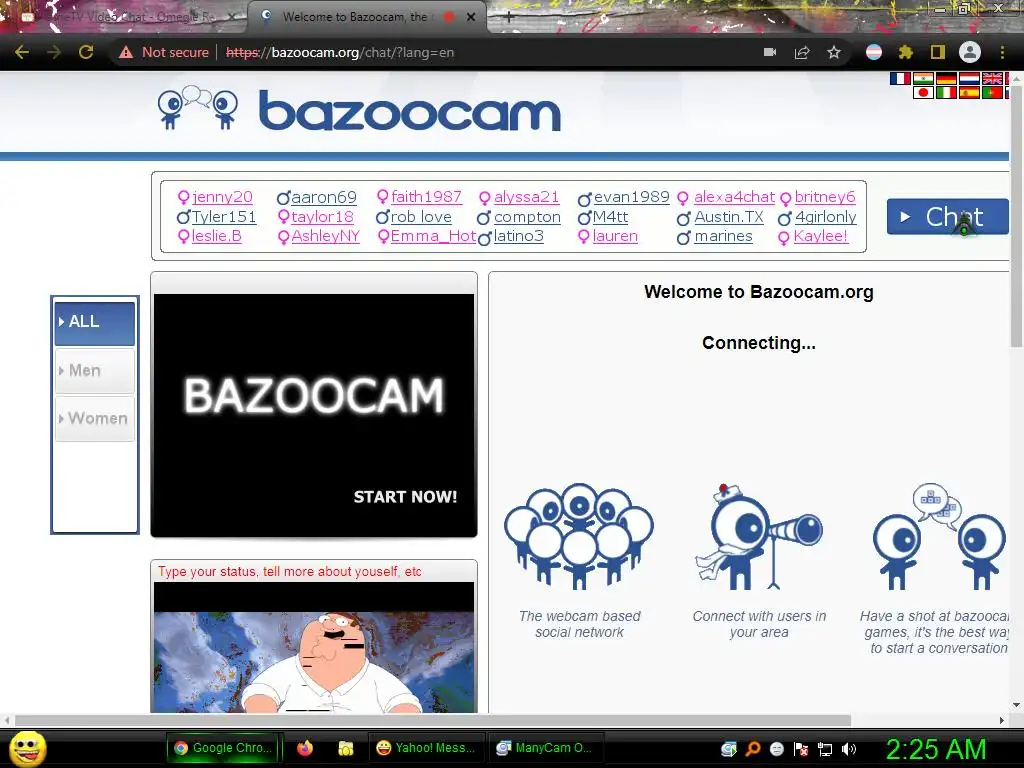Close the Bazoocam browser tab
This screenshot has height=768, width=1024.
[x=471, y=17]
